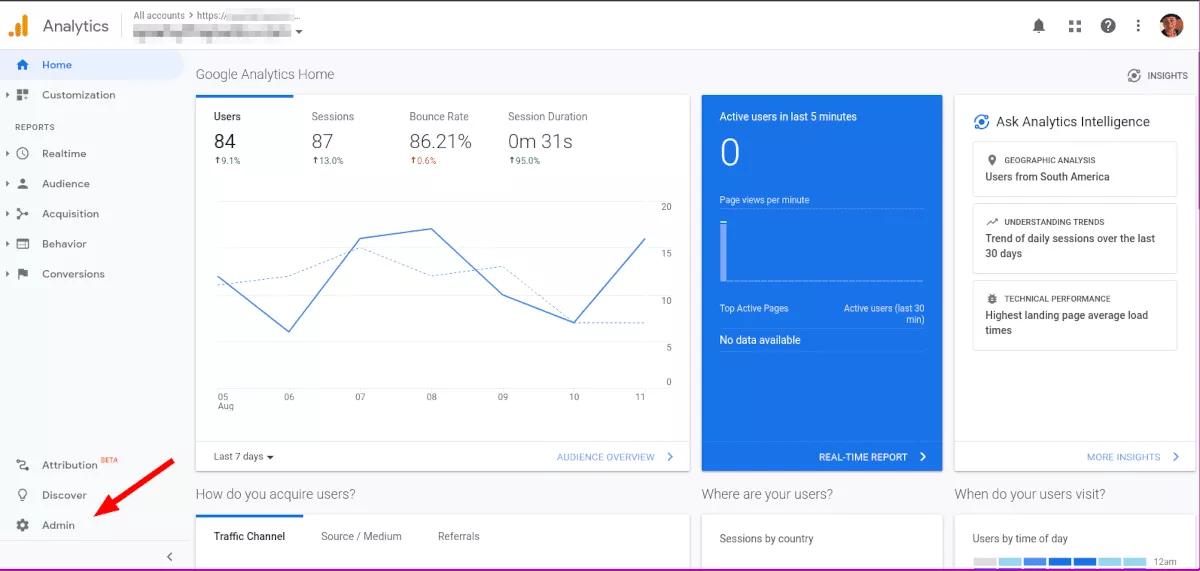The image size is (1200, 571).
Task: Click the Technical Performance gear icon
Action: [x=992, y=299]
